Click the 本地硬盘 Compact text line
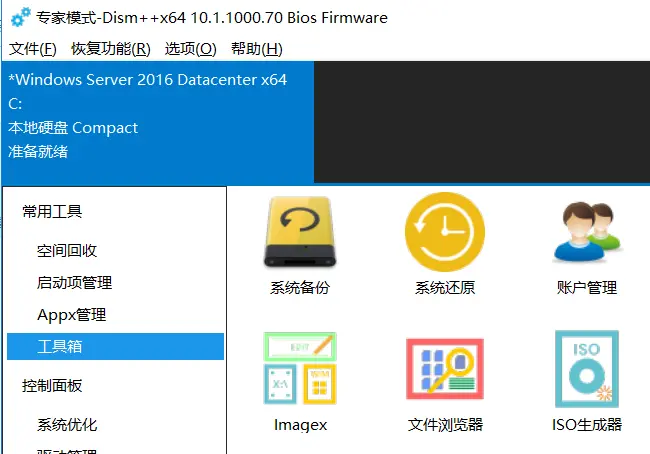Screen dimensions: 650x454 point(73,128)
